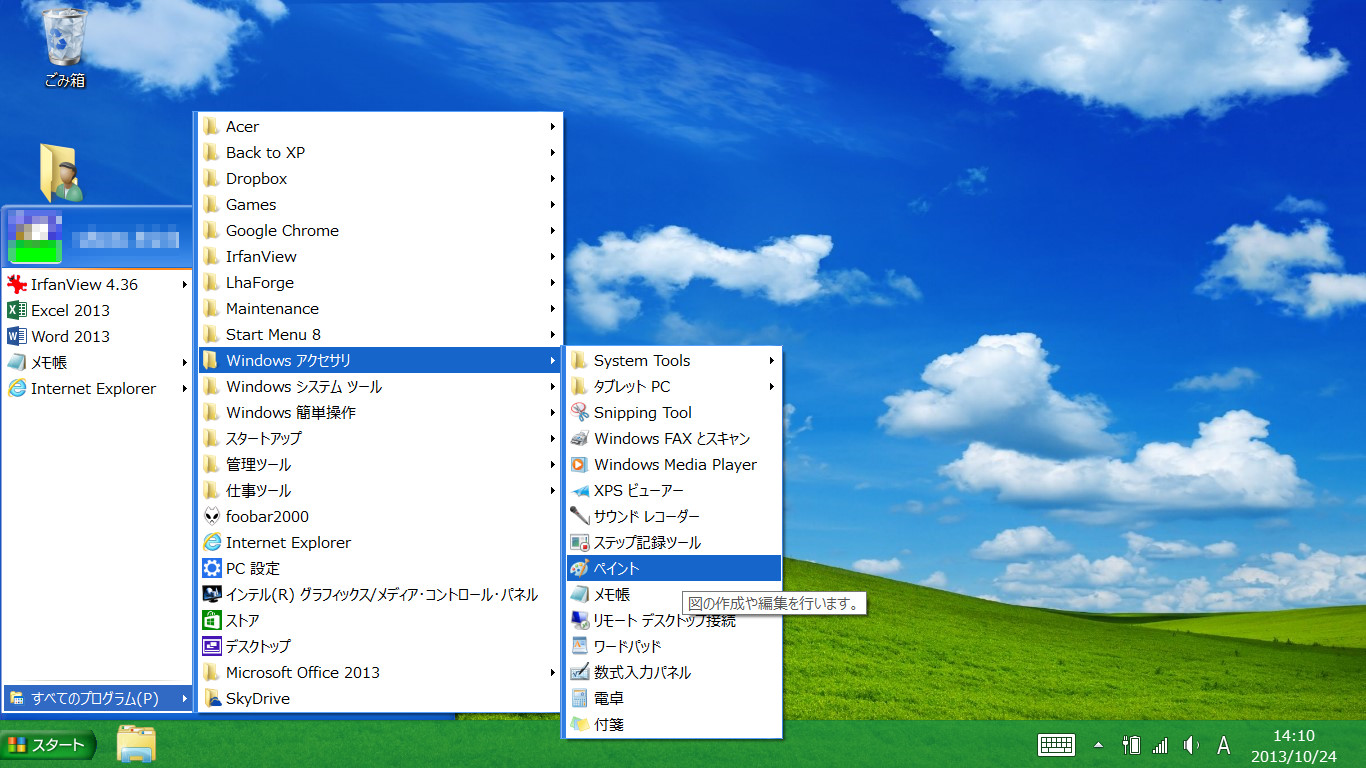
Task: Open メモ帳 in the accessories submenu
Action: point(673,594)
